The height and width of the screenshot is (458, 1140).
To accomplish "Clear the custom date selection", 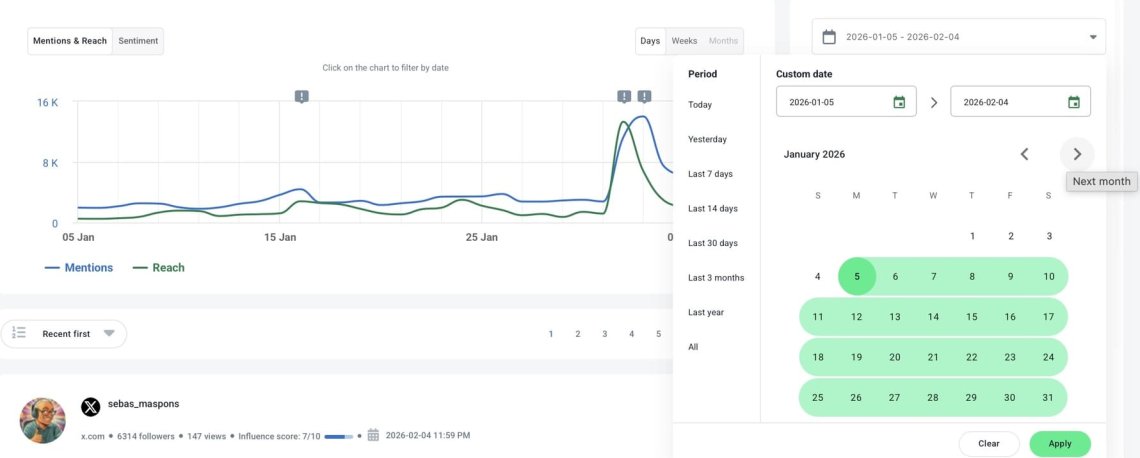I will point(988,443).
